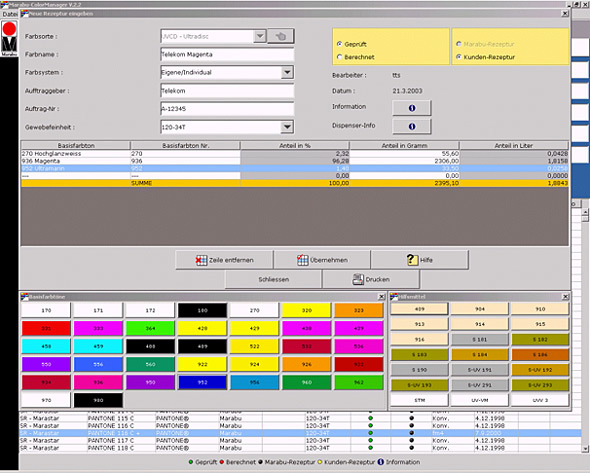The height and width of the screenshot is (473, 590).
Task: Select the 952 Ultramarin row
Action: click(x=294, y=168)
